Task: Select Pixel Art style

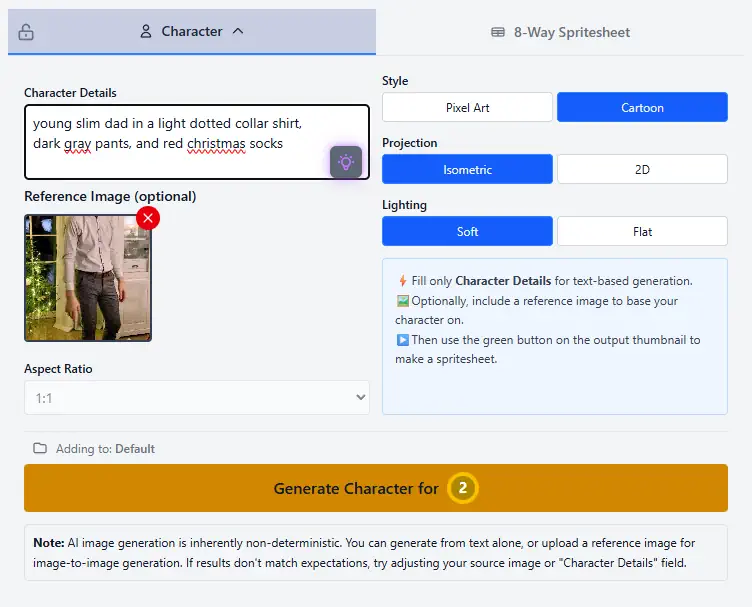Action: pyautogui.click(x=467, y=107)
